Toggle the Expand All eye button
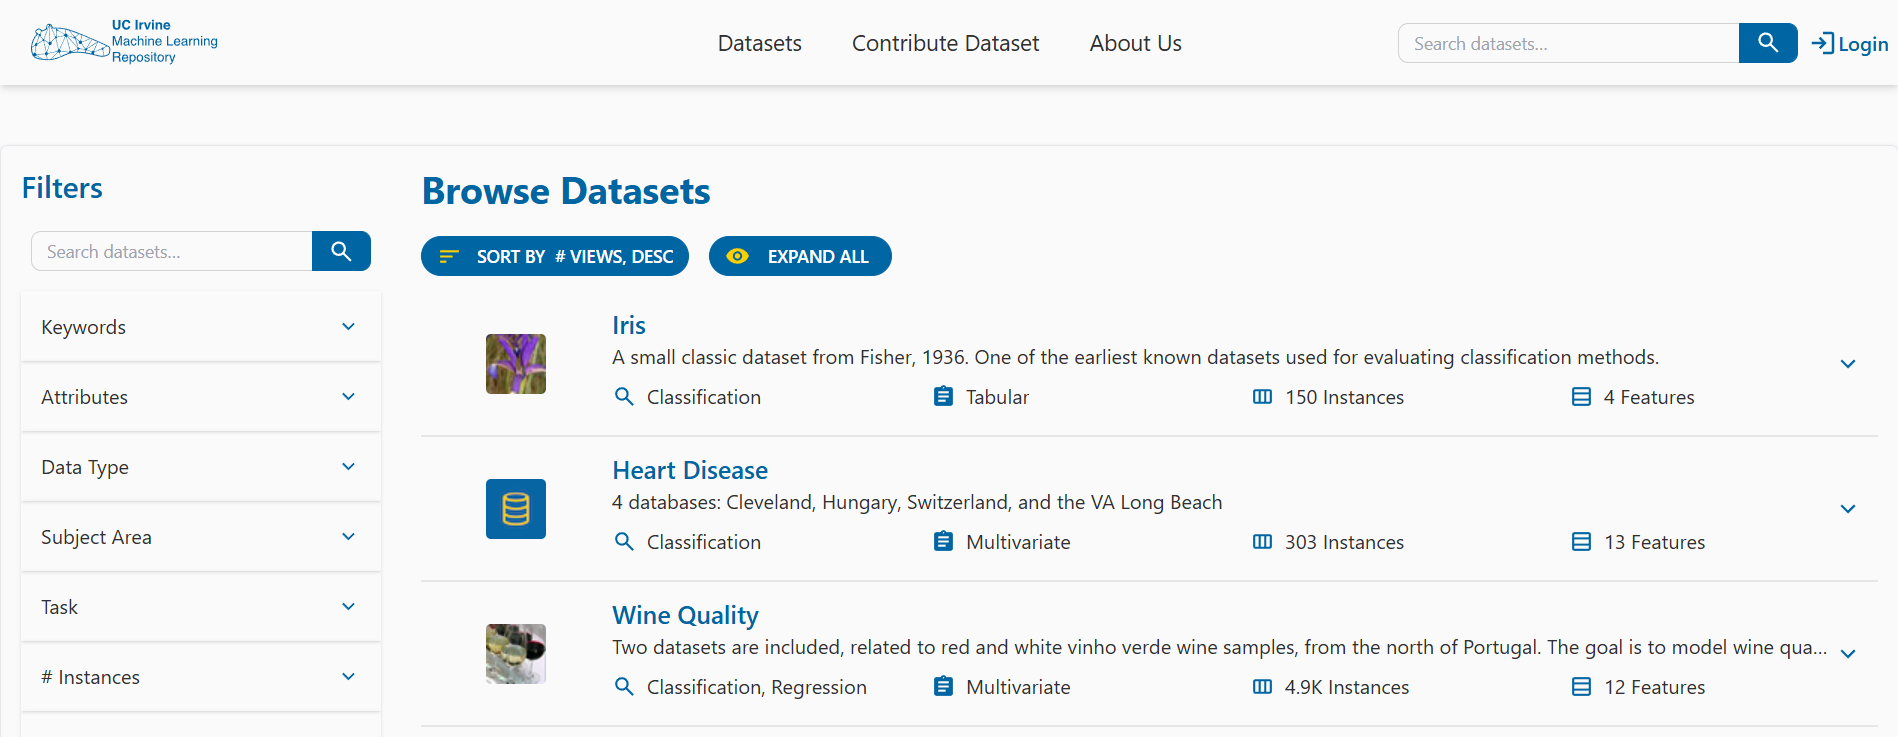This screenshot has width=1898, height=737. click(800, 256)
